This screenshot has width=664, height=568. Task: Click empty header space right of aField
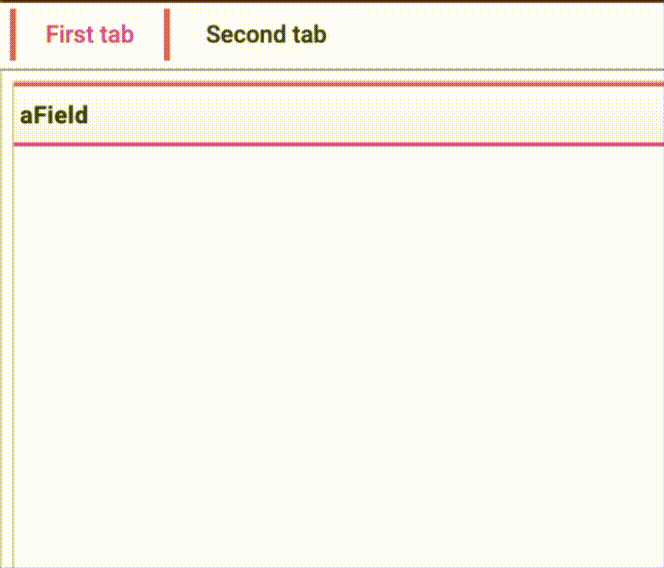(400, 115)
